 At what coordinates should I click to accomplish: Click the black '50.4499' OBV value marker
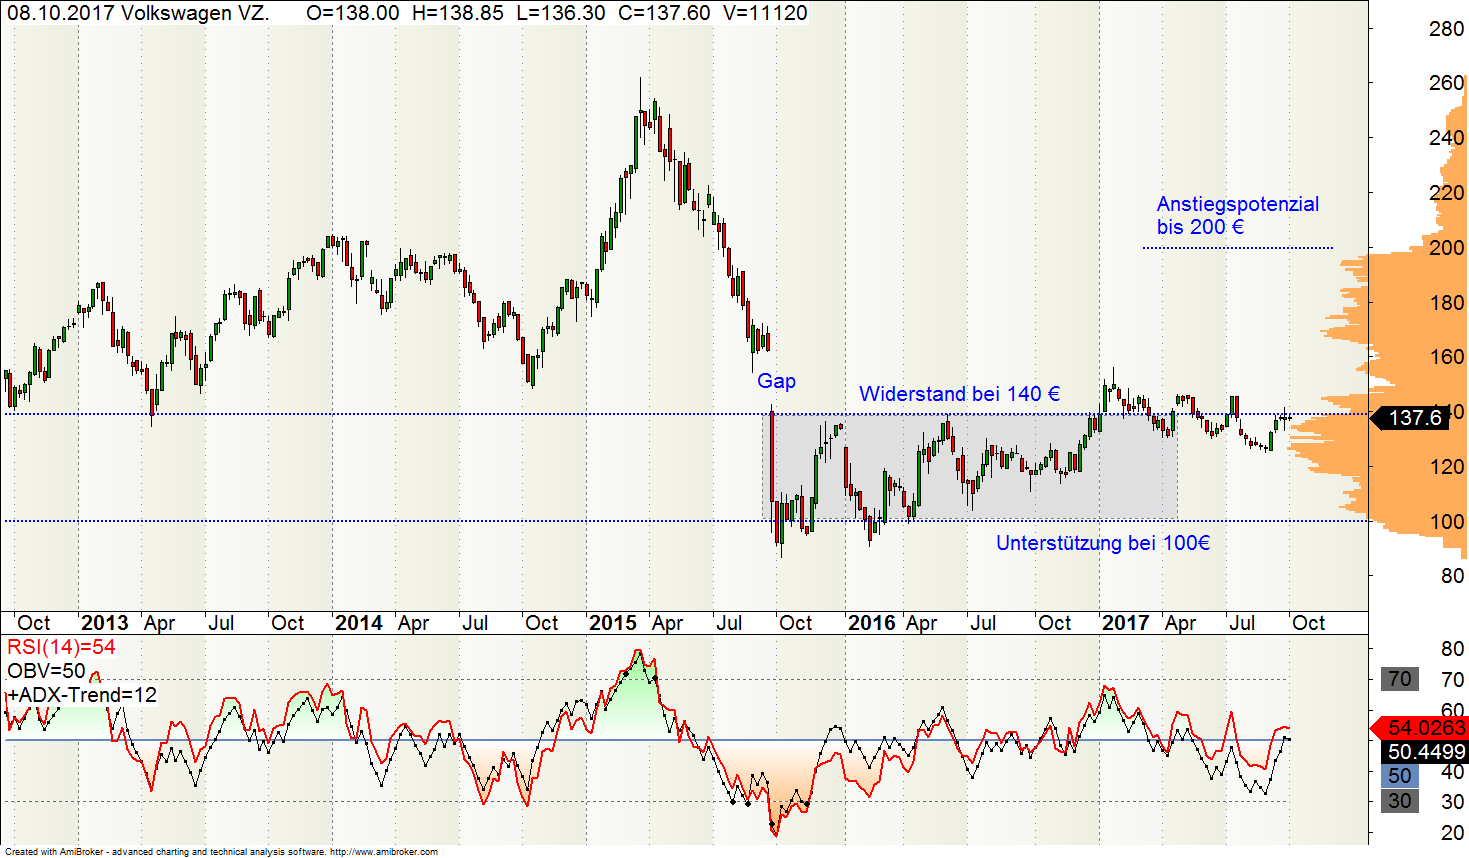(1426, 752)
